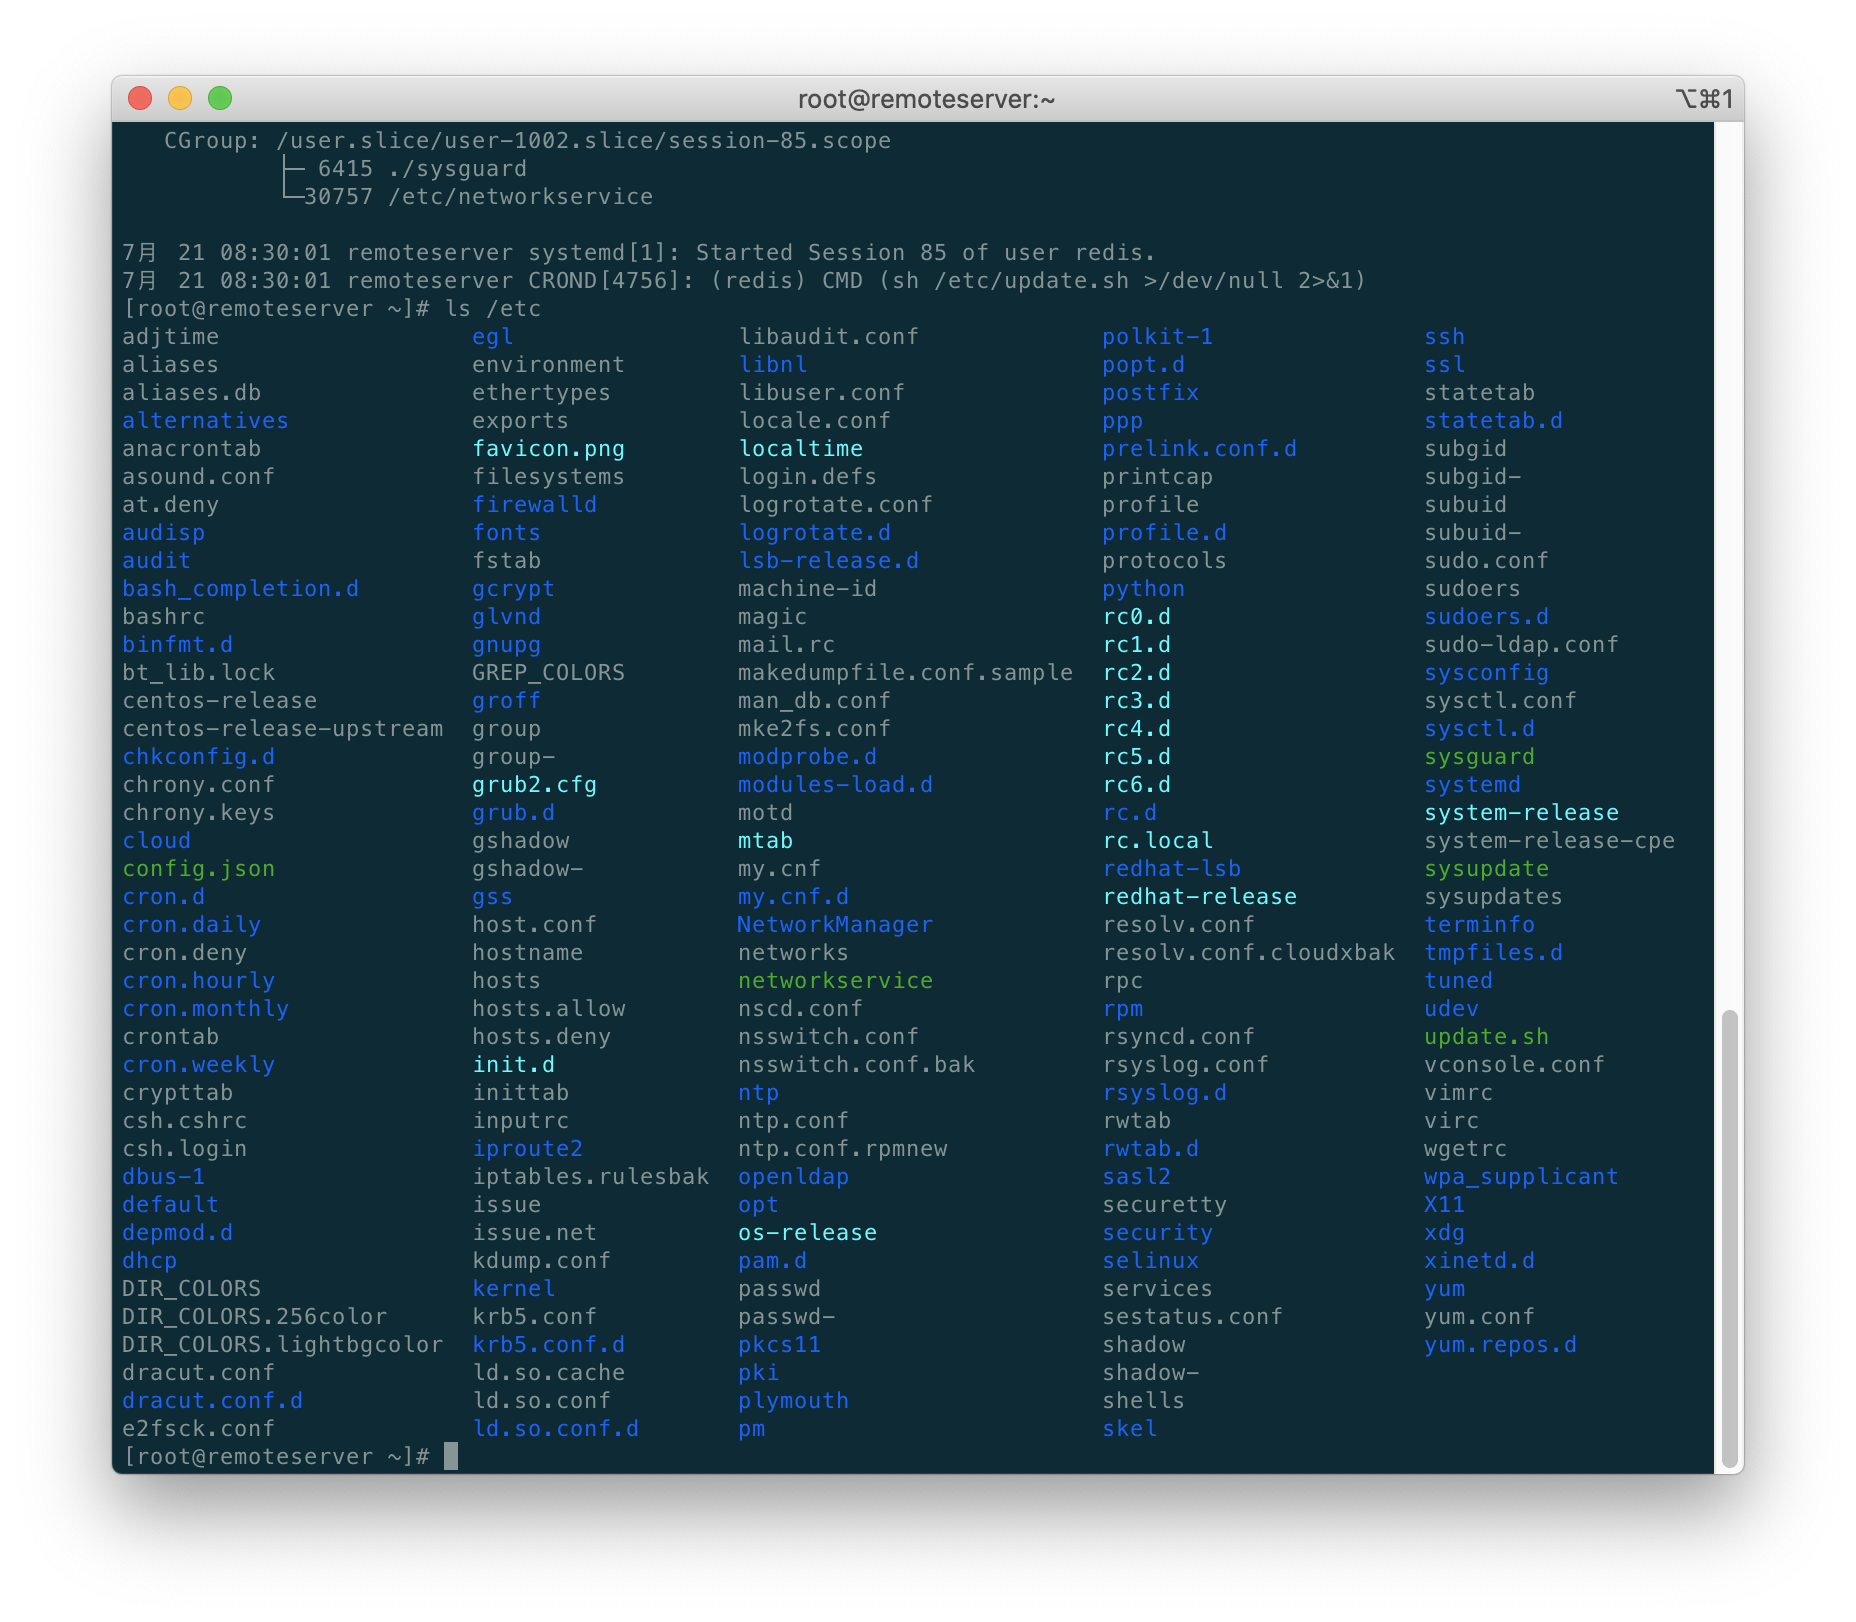Click the green update.sh entry in the listing

(1486, 1037)
